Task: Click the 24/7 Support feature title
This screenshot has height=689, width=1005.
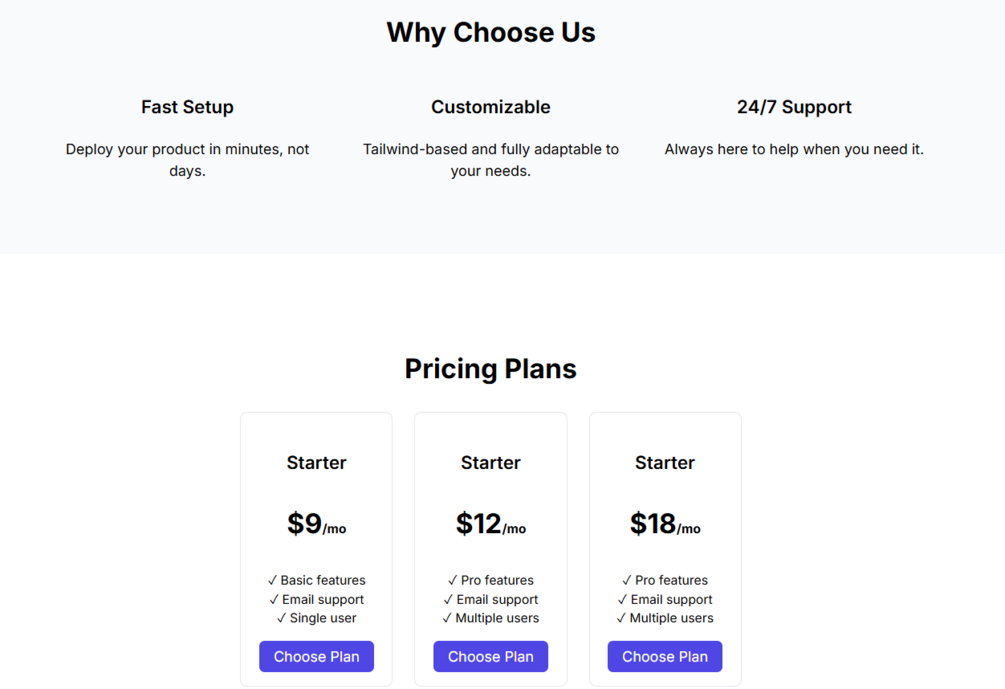Action: pyautogui.click(x=794, y=107)
